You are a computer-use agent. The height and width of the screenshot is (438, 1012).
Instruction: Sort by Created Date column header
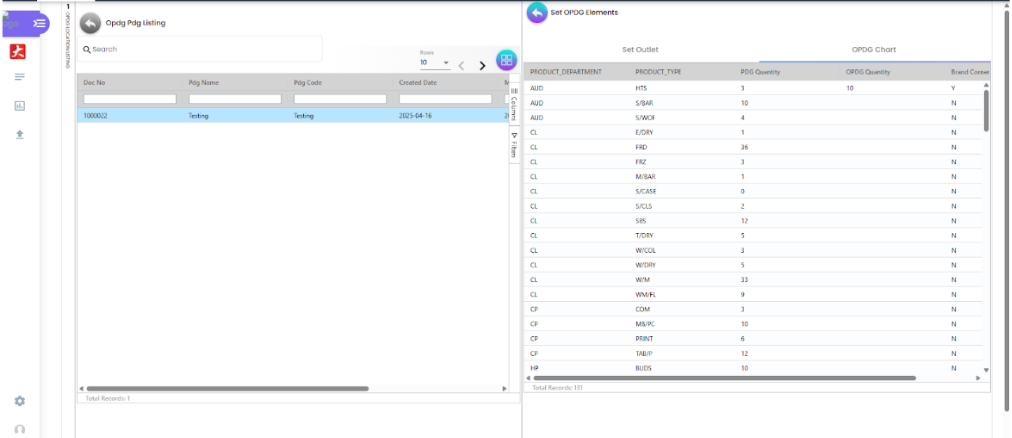420,83
